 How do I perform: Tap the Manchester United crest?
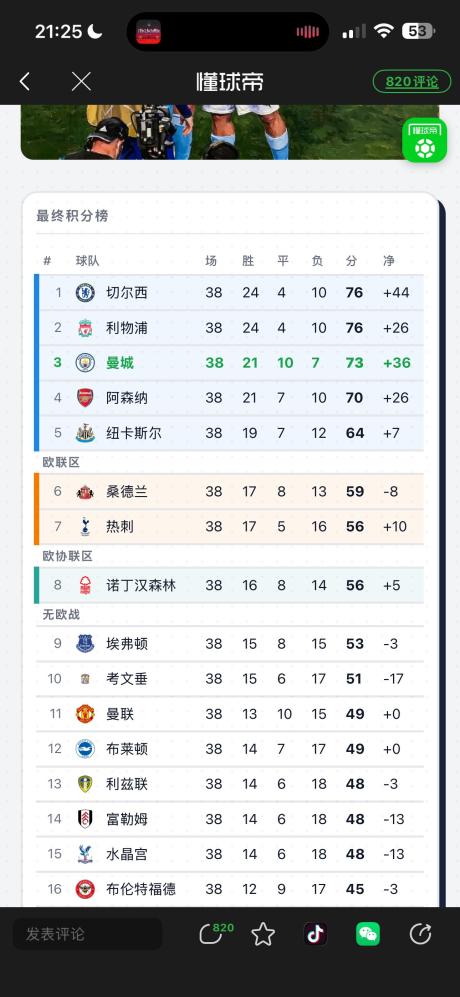click(85, 713)
